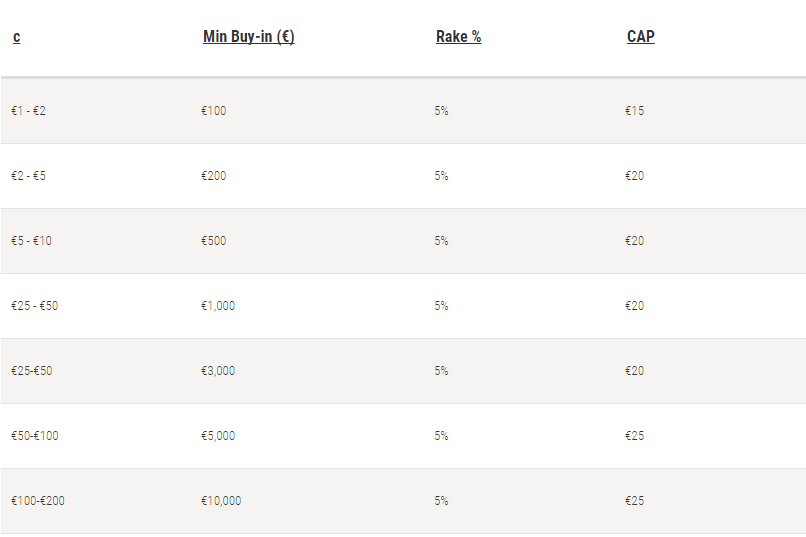Viewport: 806px width, 537px height.
Task: Click the Rake % column header
Action: pos(459,36)
